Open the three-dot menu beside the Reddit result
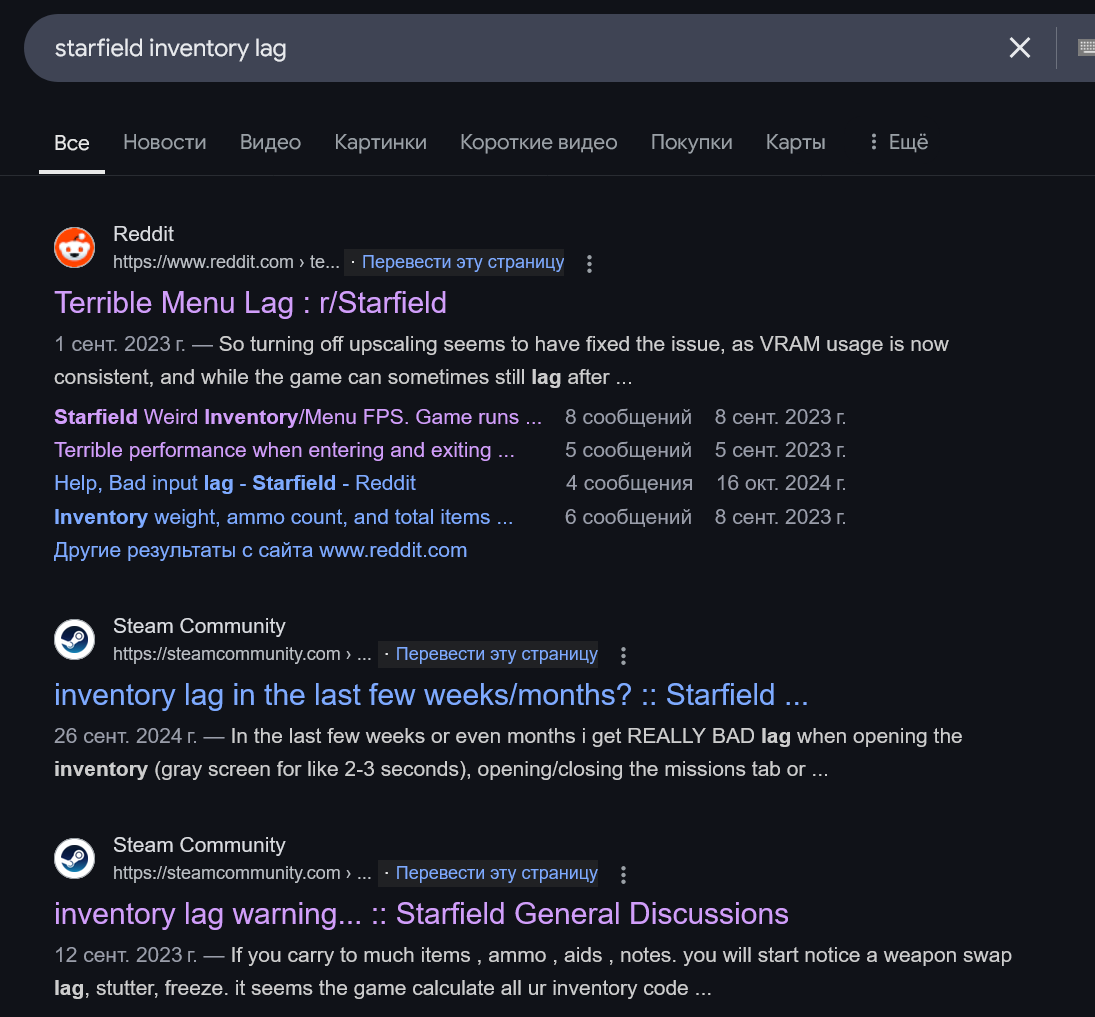The height and width of the screenshot is (1017, 1095). (x=589, y=263)
